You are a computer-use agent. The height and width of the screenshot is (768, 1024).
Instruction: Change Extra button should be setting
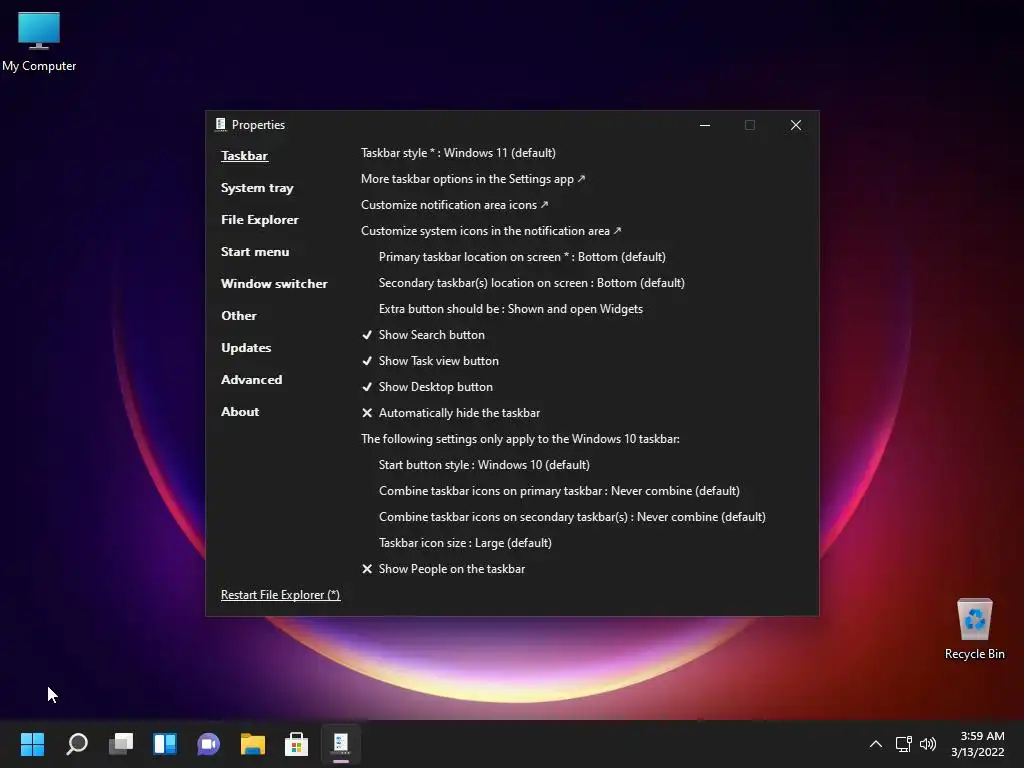coord(511,310)
